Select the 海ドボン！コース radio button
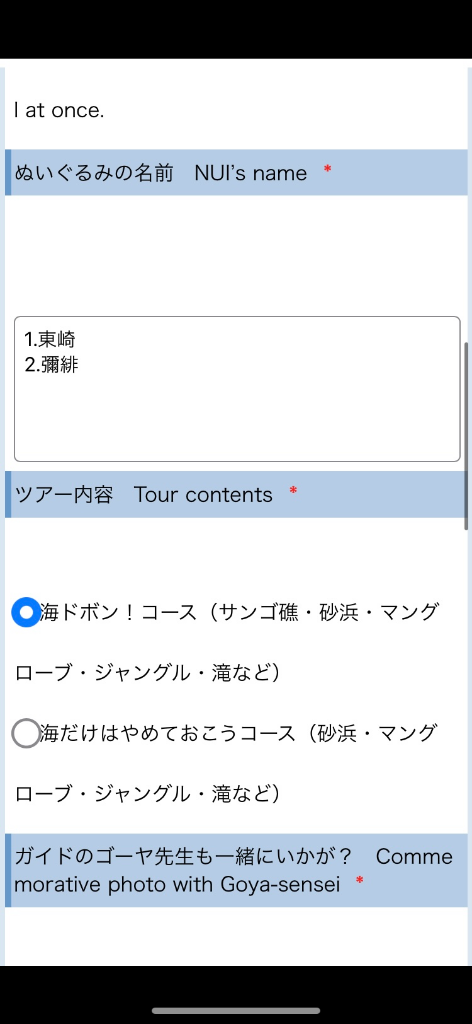This screenshot has width=472, height=1024. click(26, 613)
